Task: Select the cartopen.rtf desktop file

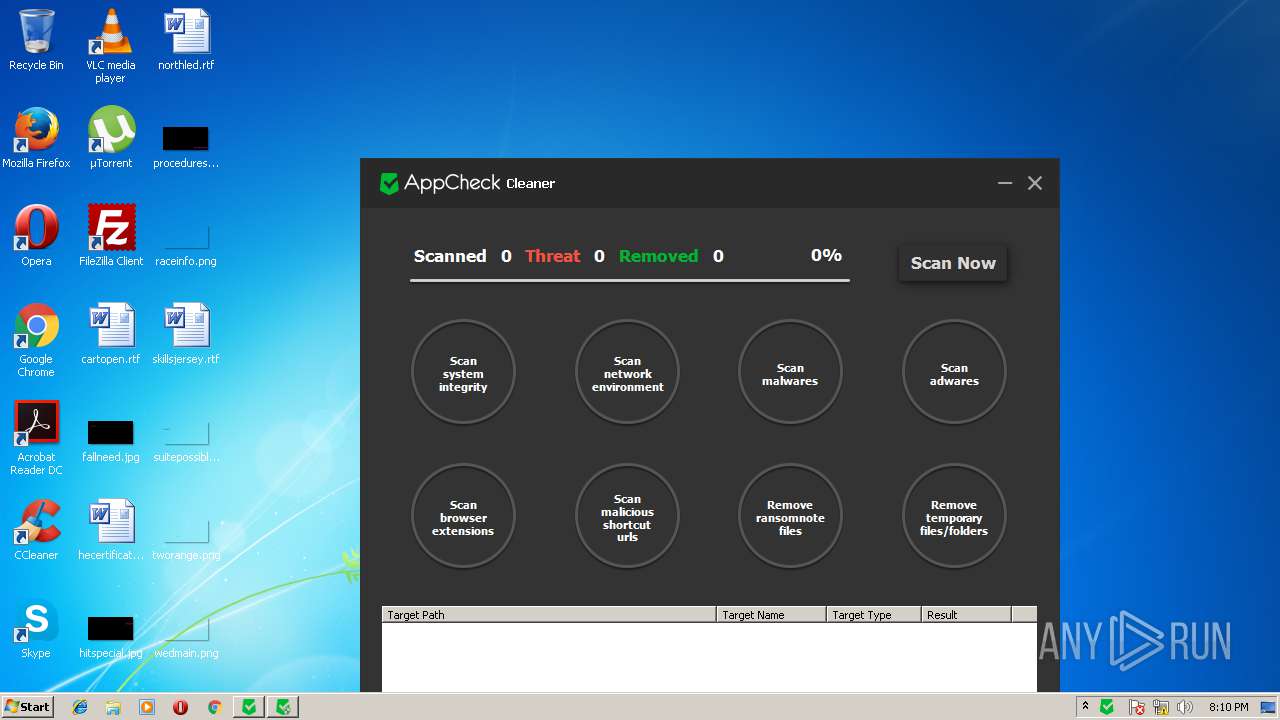Action: (x=110, y=334)
